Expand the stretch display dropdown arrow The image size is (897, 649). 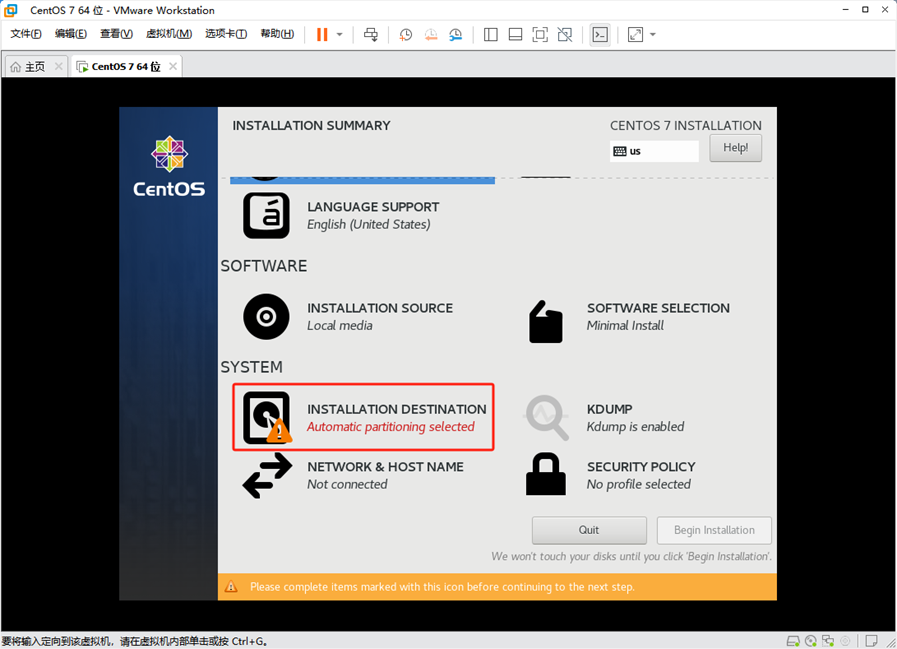(x=653, y=35)
